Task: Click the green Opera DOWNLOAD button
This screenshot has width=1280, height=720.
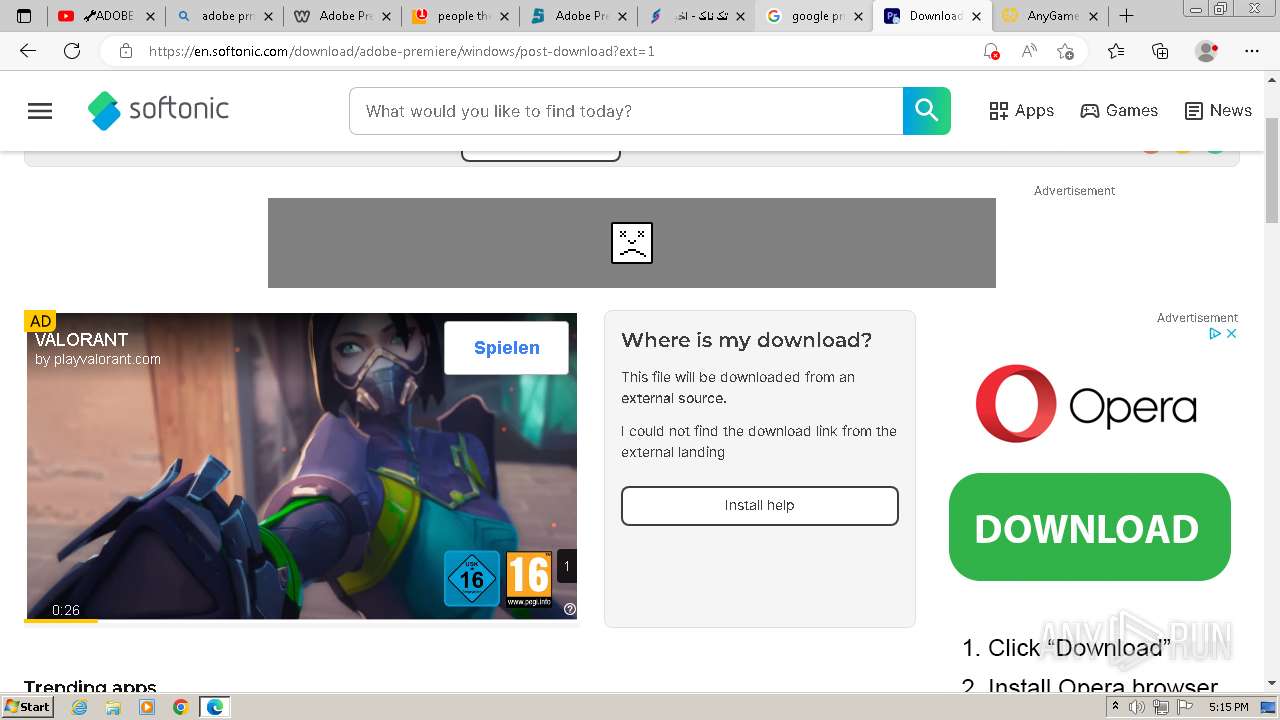Action: [x=1090, y=527]
